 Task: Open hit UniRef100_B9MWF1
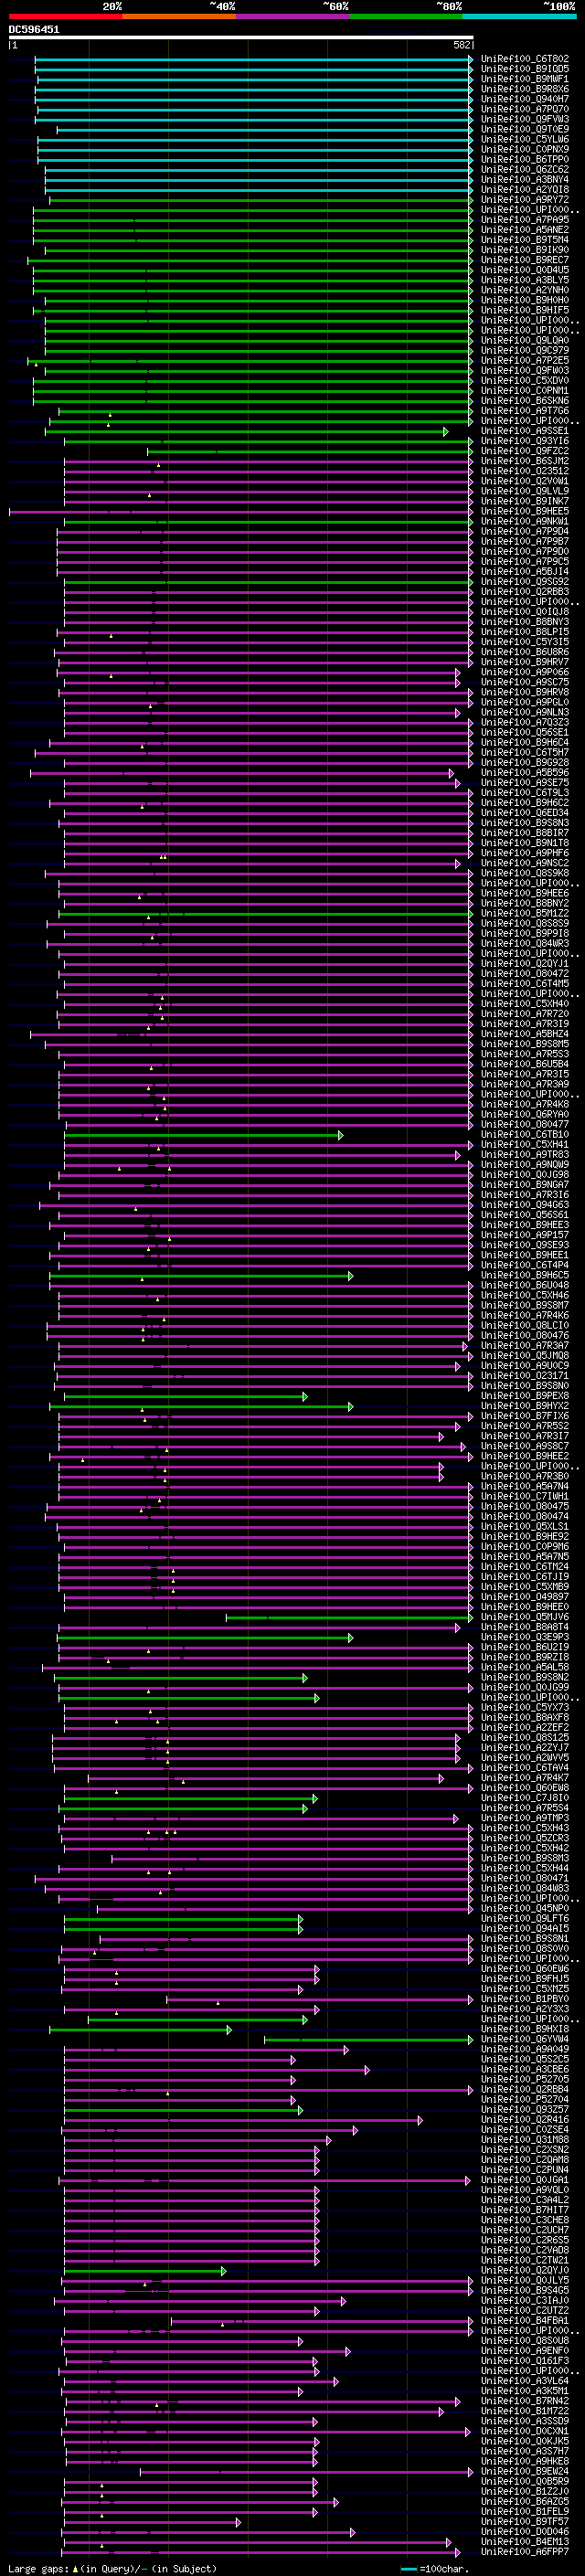[525, 79]
